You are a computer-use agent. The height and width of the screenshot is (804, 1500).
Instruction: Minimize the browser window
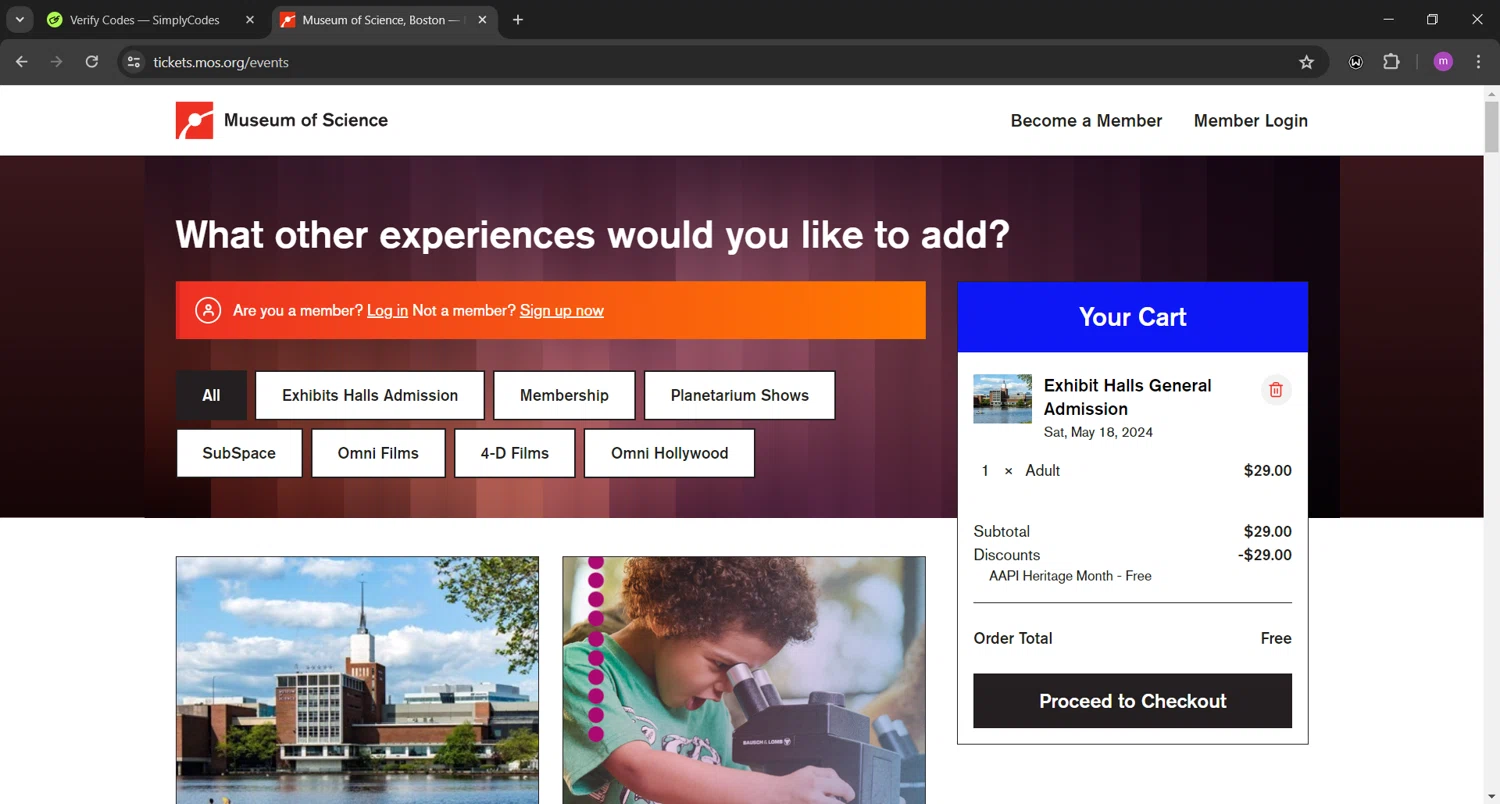click(1388, 20)
